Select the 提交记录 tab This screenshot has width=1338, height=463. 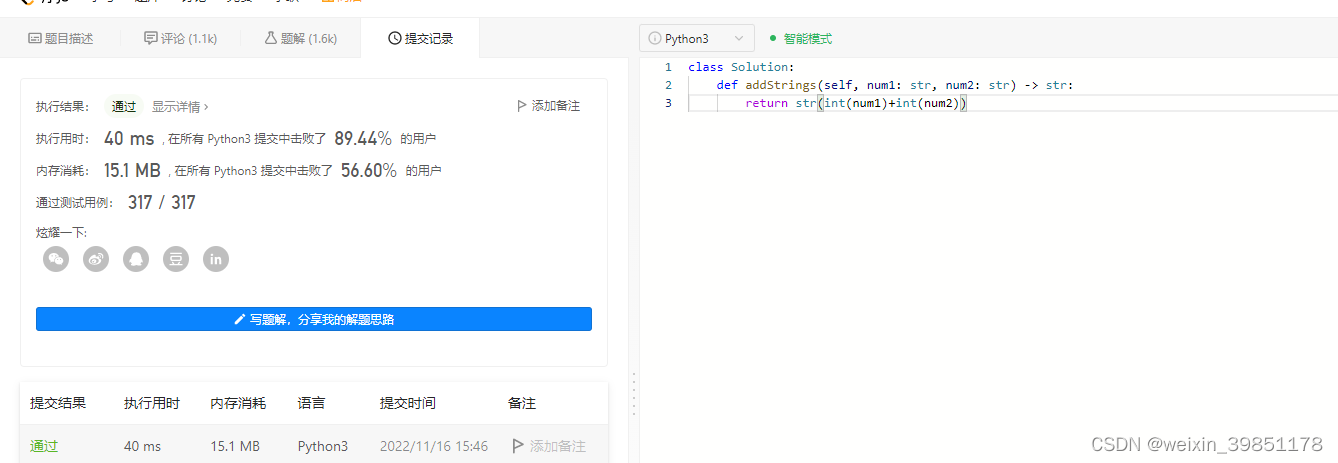[x=420, y=39]
